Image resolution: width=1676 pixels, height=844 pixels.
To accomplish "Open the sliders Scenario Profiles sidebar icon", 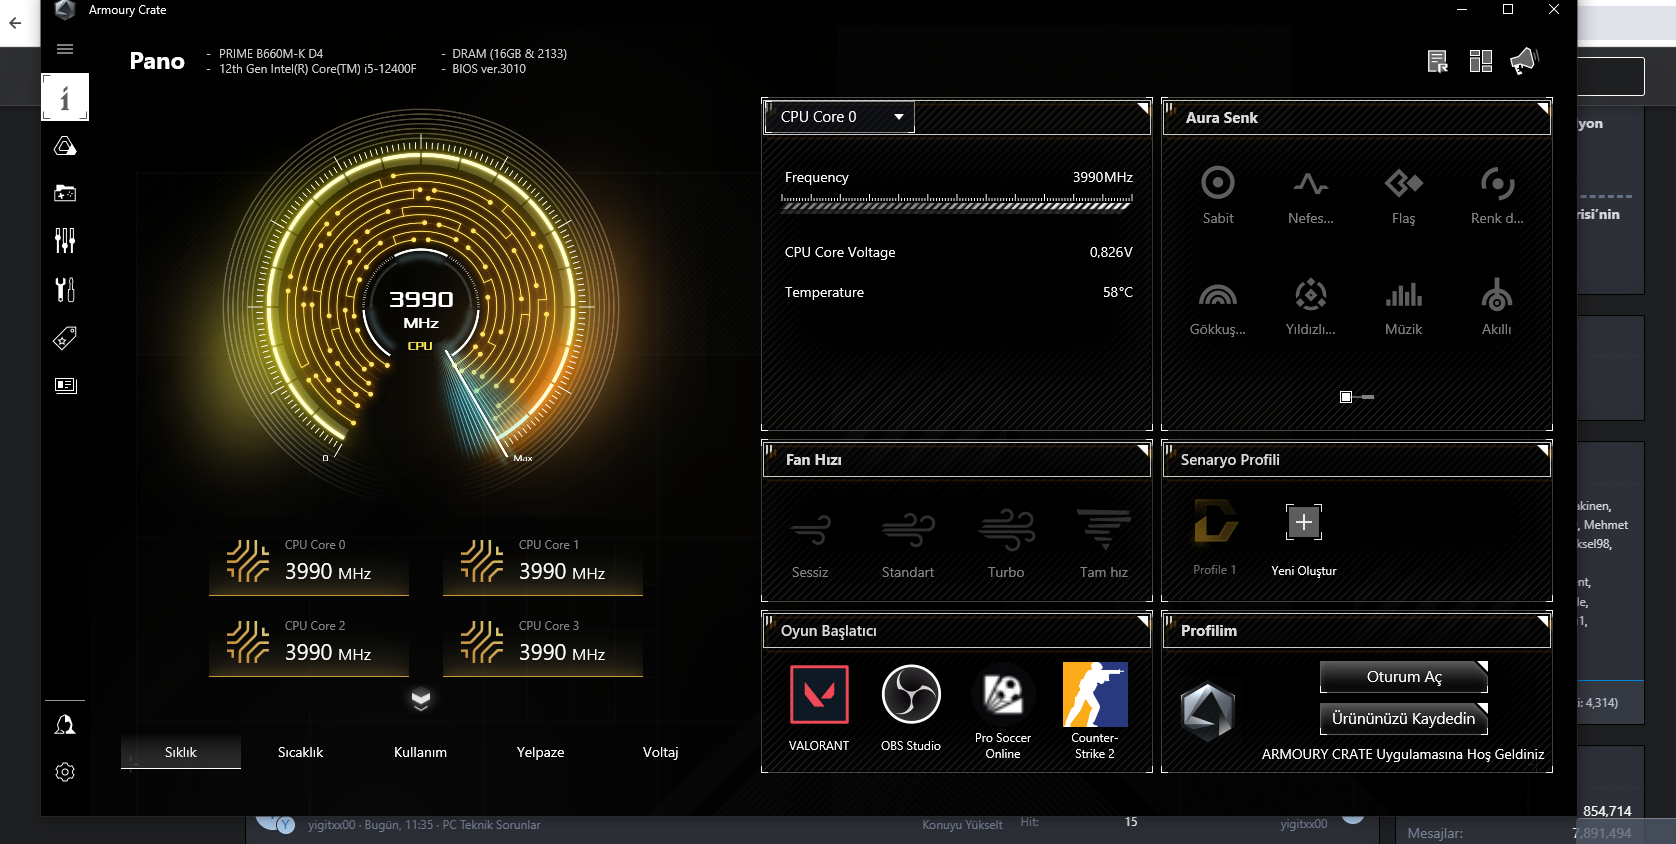I will [x=65, y=240].
